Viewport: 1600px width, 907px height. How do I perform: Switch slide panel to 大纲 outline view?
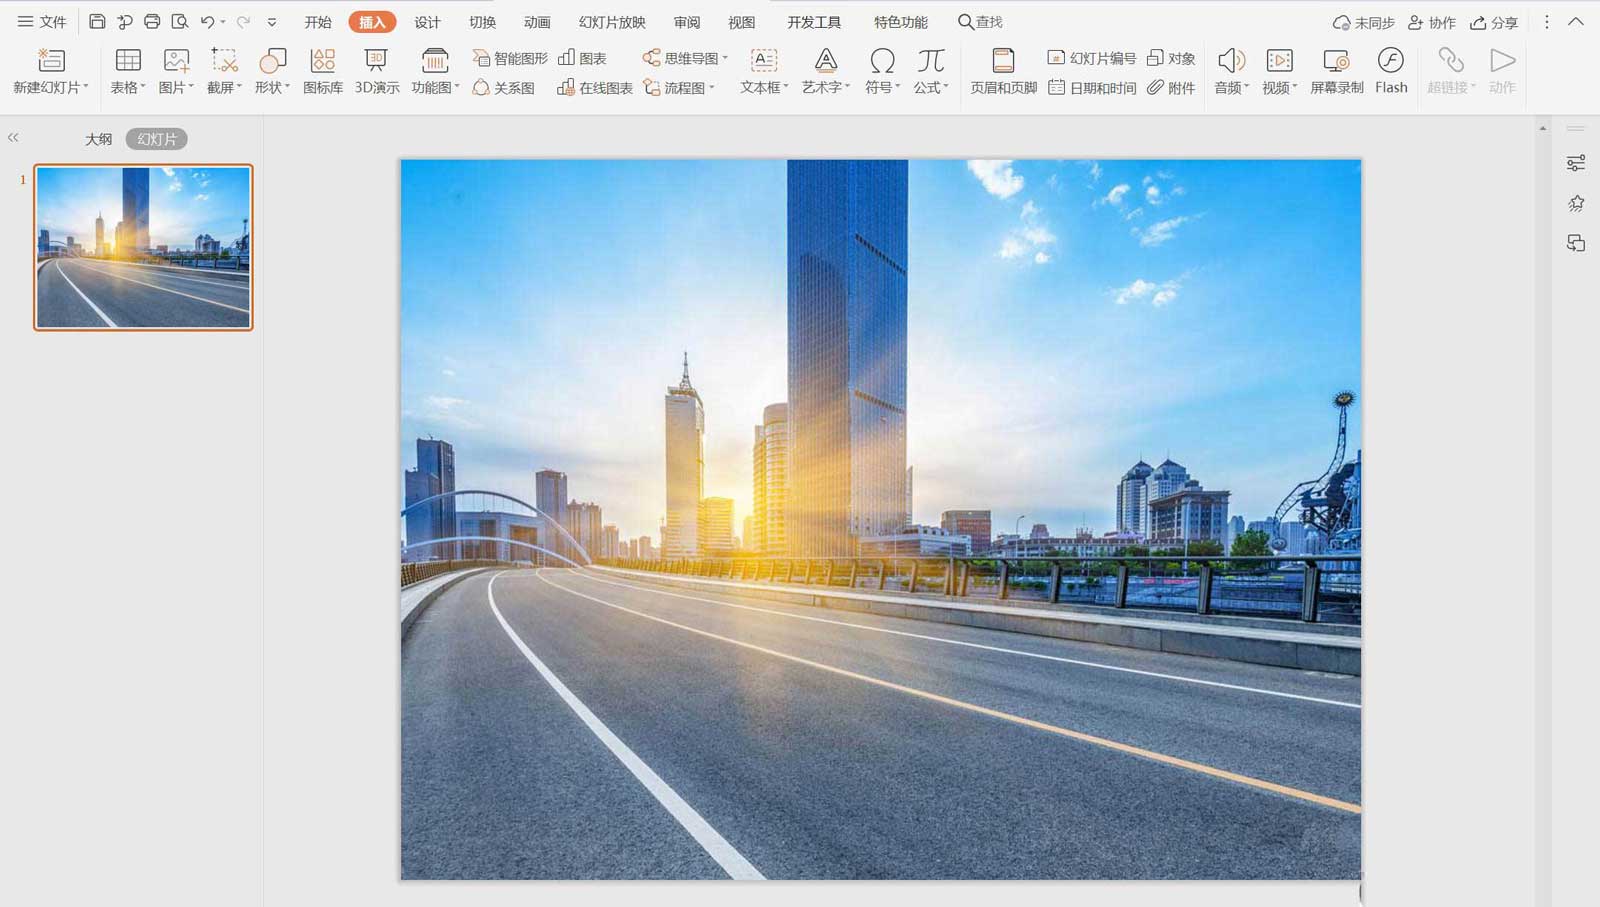coord(98,139)
